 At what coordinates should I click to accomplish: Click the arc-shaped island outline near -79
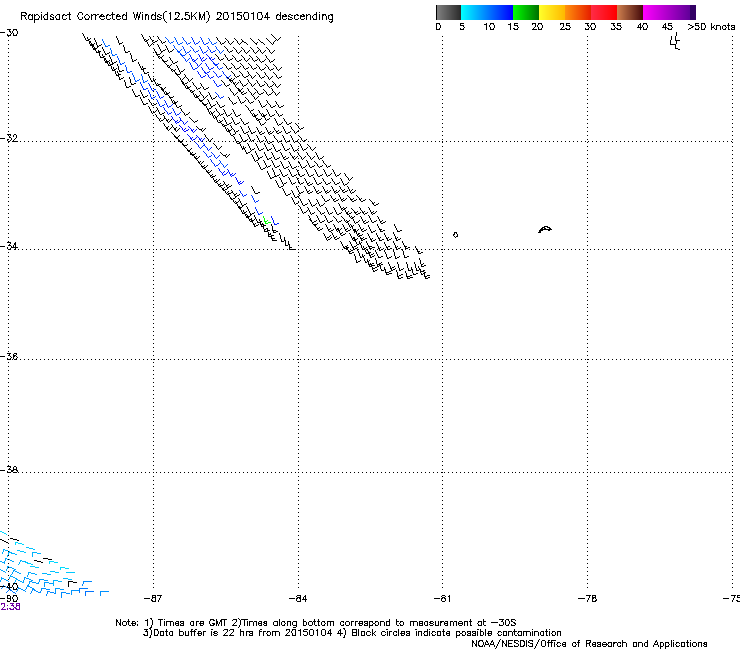[545, 229]
